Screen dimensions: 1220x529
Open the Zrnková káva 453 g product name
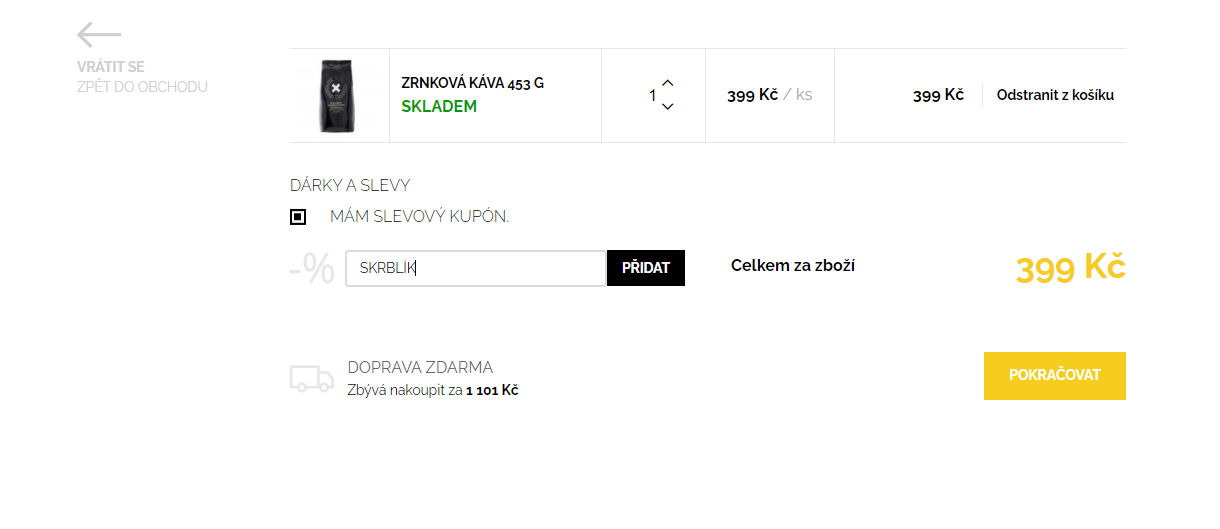pos(472,83)
